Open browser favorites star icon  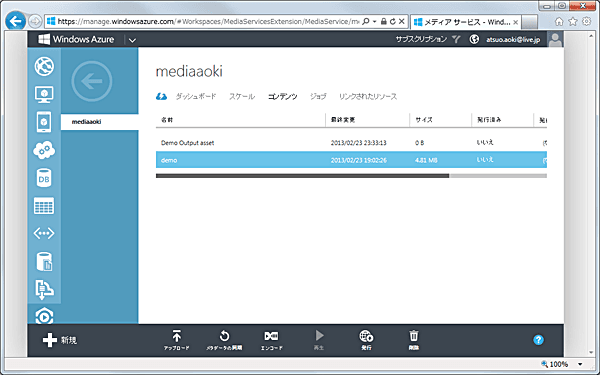coord(573,21)
